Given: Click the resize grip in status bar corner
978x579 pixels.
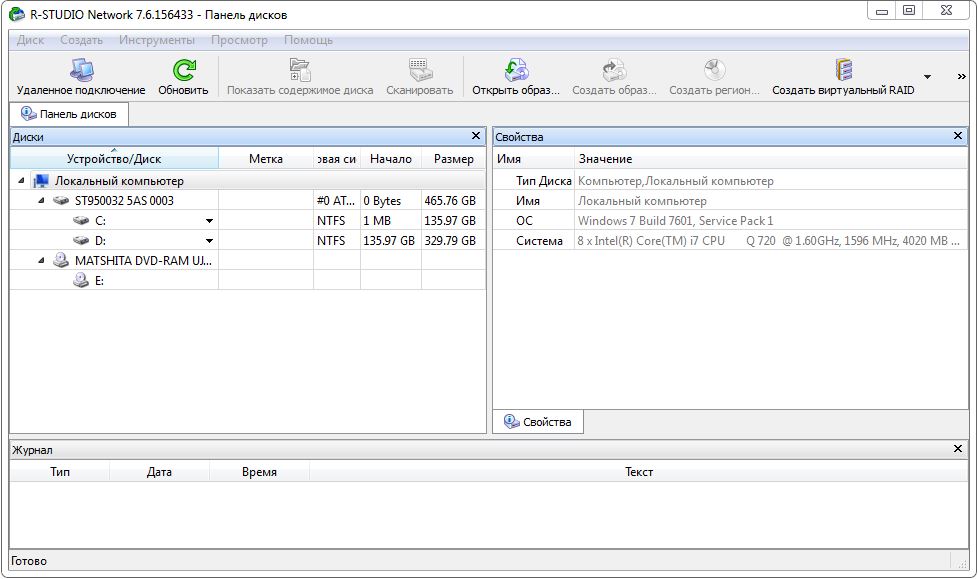Looking at the screenshot, I should click(961, 562).
